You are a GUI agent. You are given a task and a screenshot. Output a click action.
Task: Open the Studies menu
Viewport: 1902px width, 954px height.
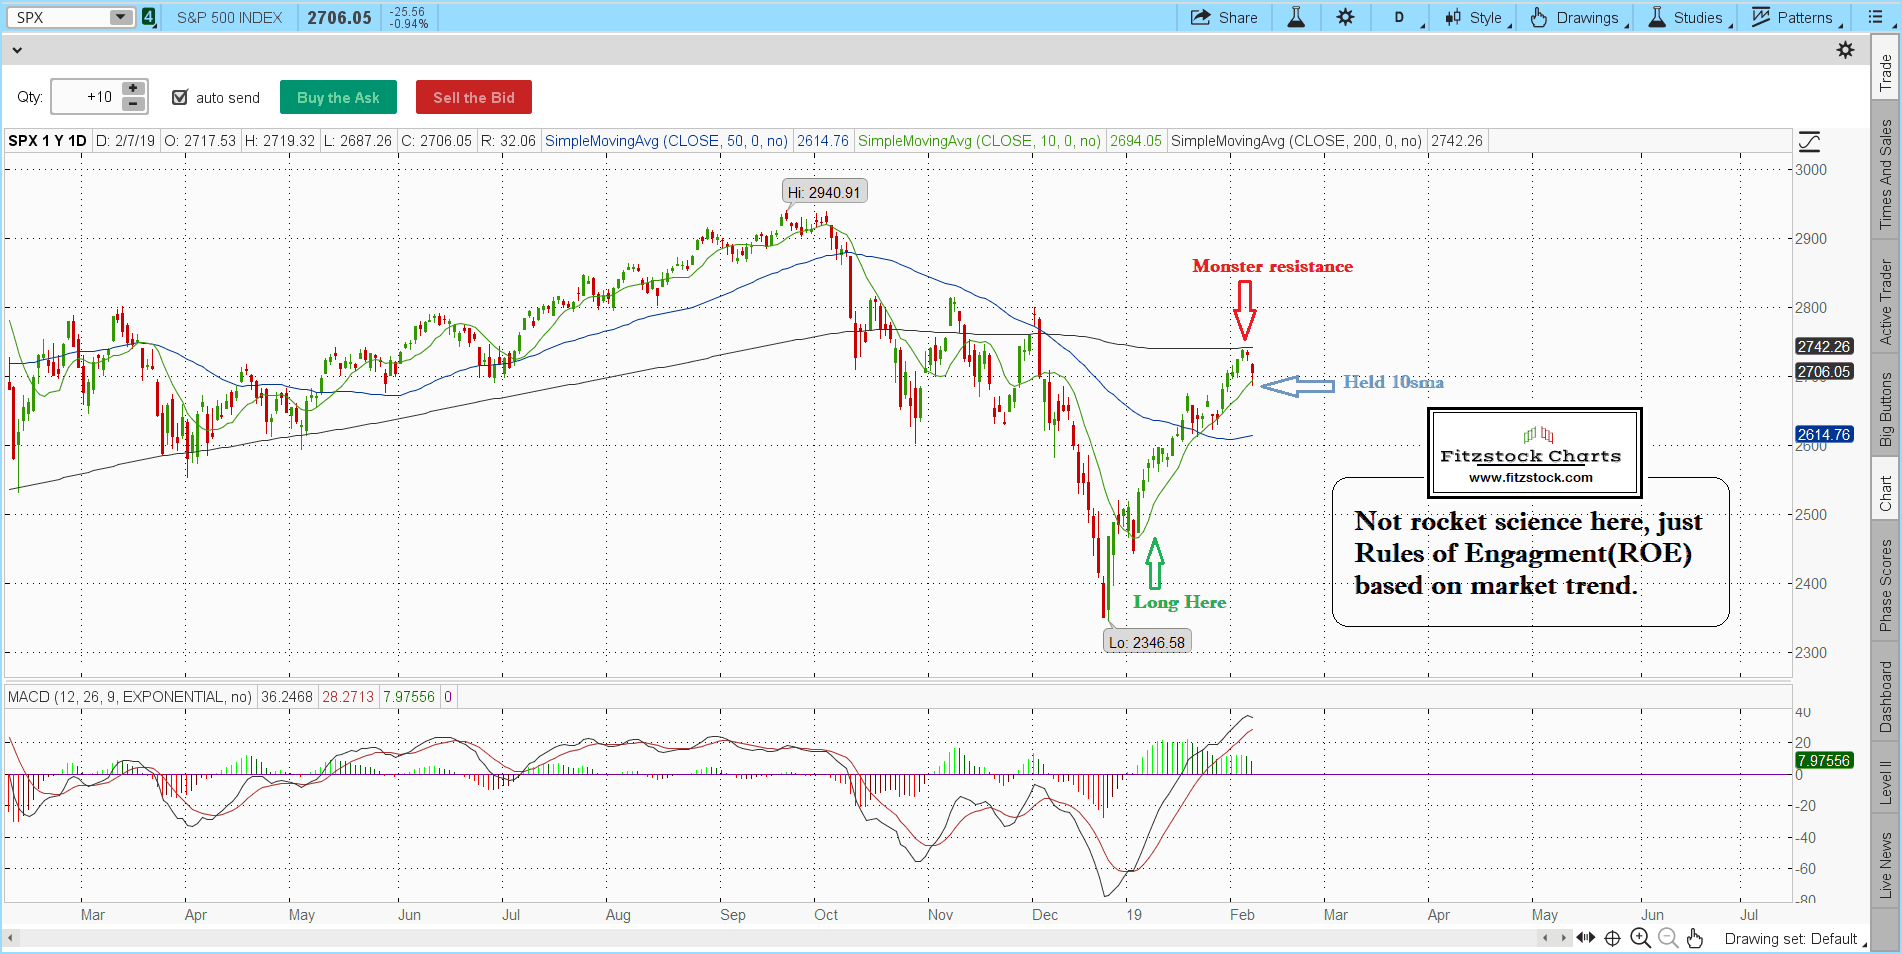pos(1686,17)
